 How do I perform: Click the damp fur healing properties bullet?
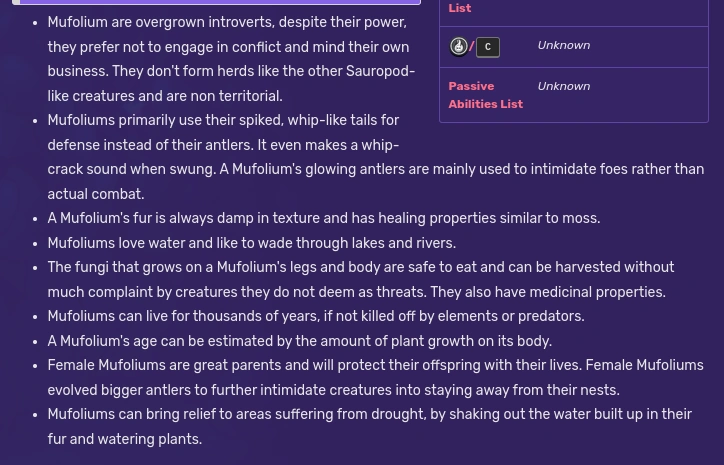[x=323, y=218]
